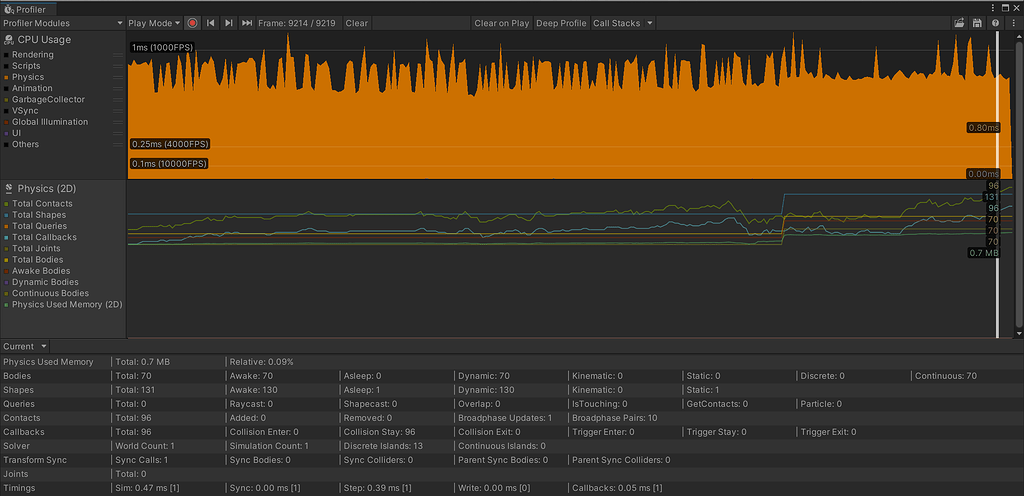The width and height of the screenshot is (1024, 496).
Task: Open the profiler kebab options menu
Action: point(1014,23)
